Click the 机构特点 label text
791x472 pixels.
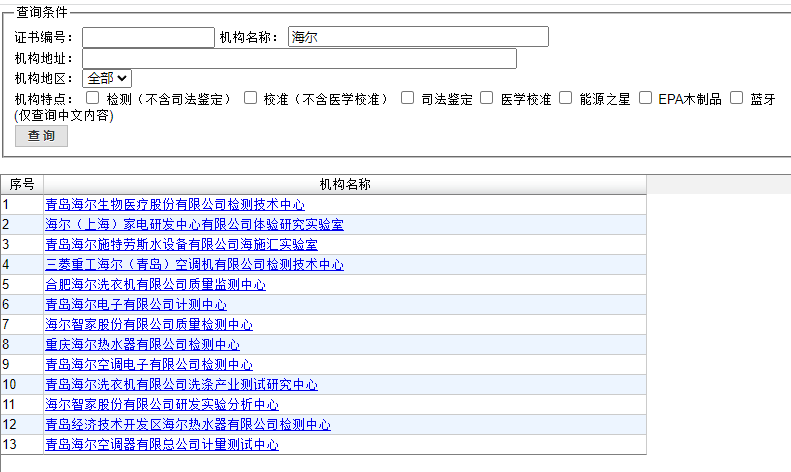click(43, 99)
